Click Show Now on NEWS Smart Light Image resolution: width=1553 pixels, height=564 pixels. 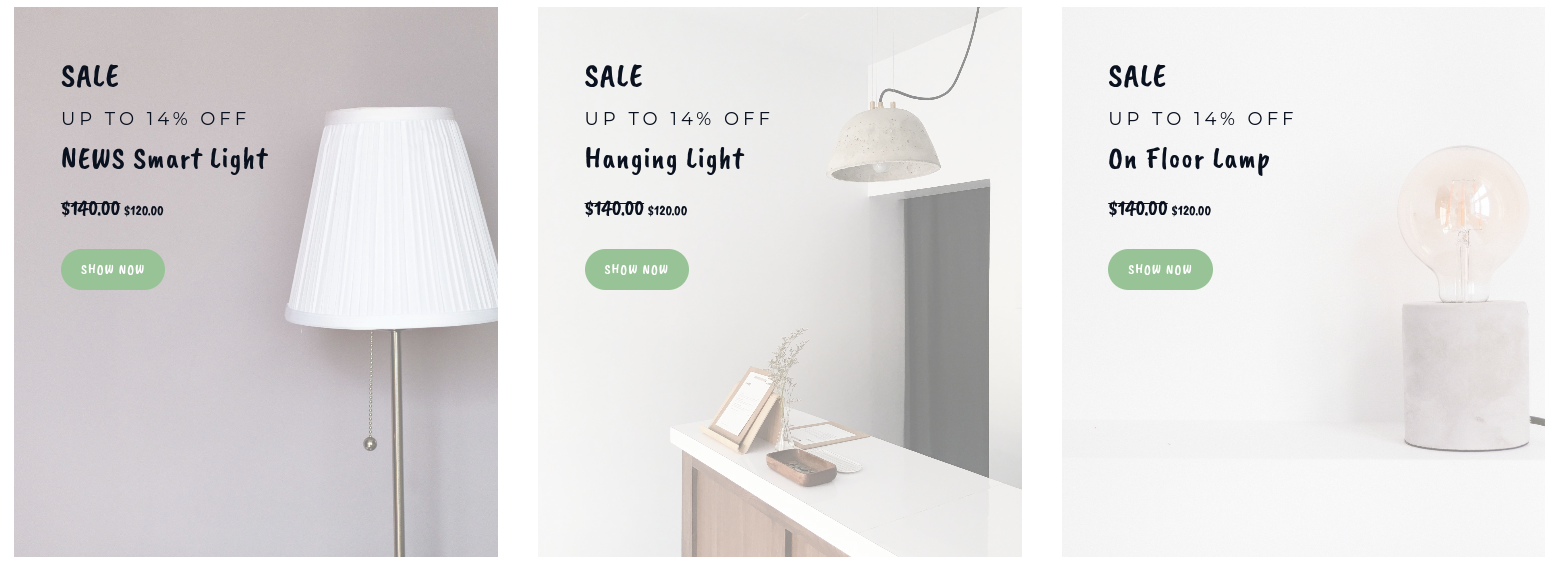(113, 270)
